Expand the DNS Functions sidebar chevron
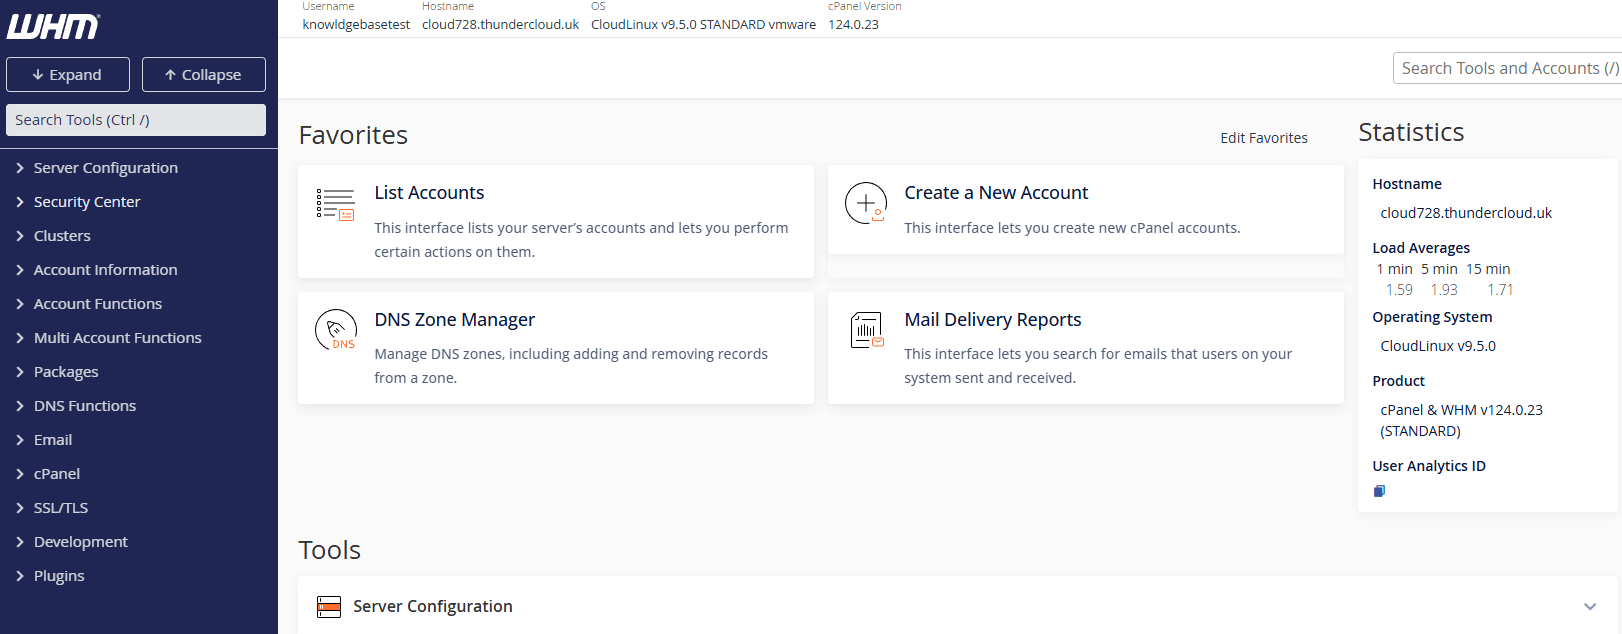This screenshot has height=634, width=1622. pyautogui.click(x=20, y=406)
